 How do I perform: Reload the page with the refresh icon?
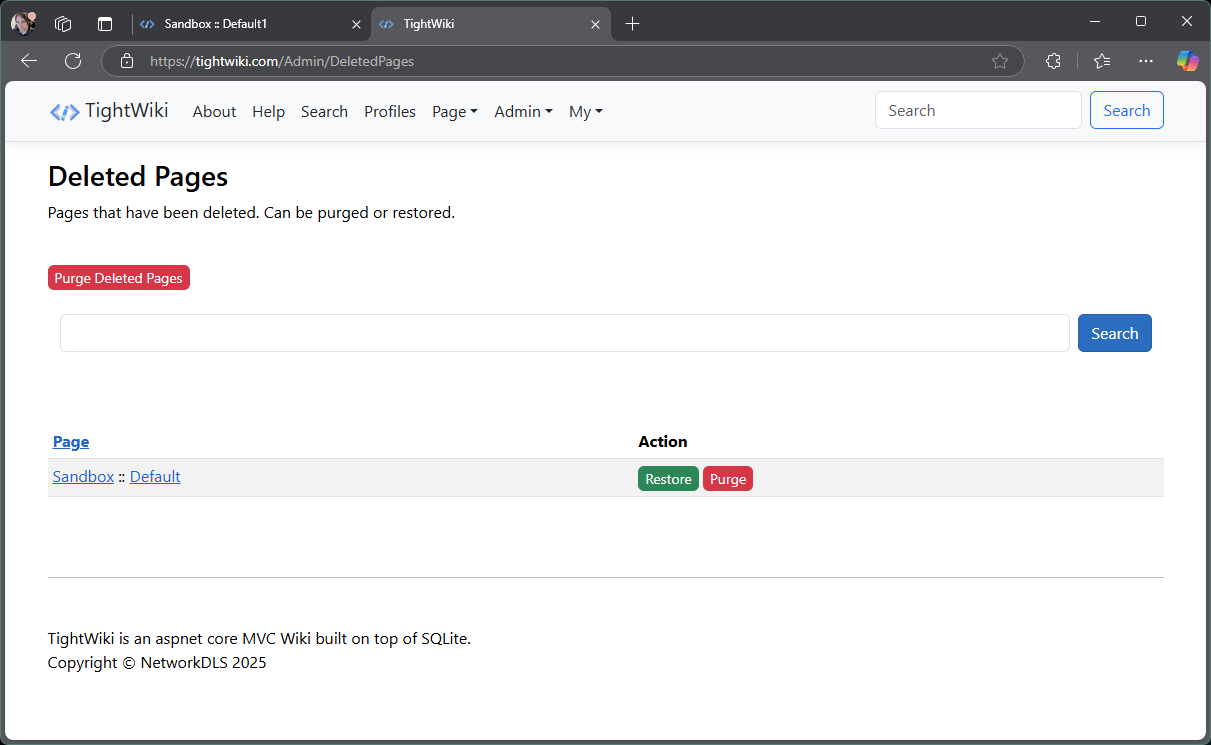pyautogui.click(x=73, y=61)
